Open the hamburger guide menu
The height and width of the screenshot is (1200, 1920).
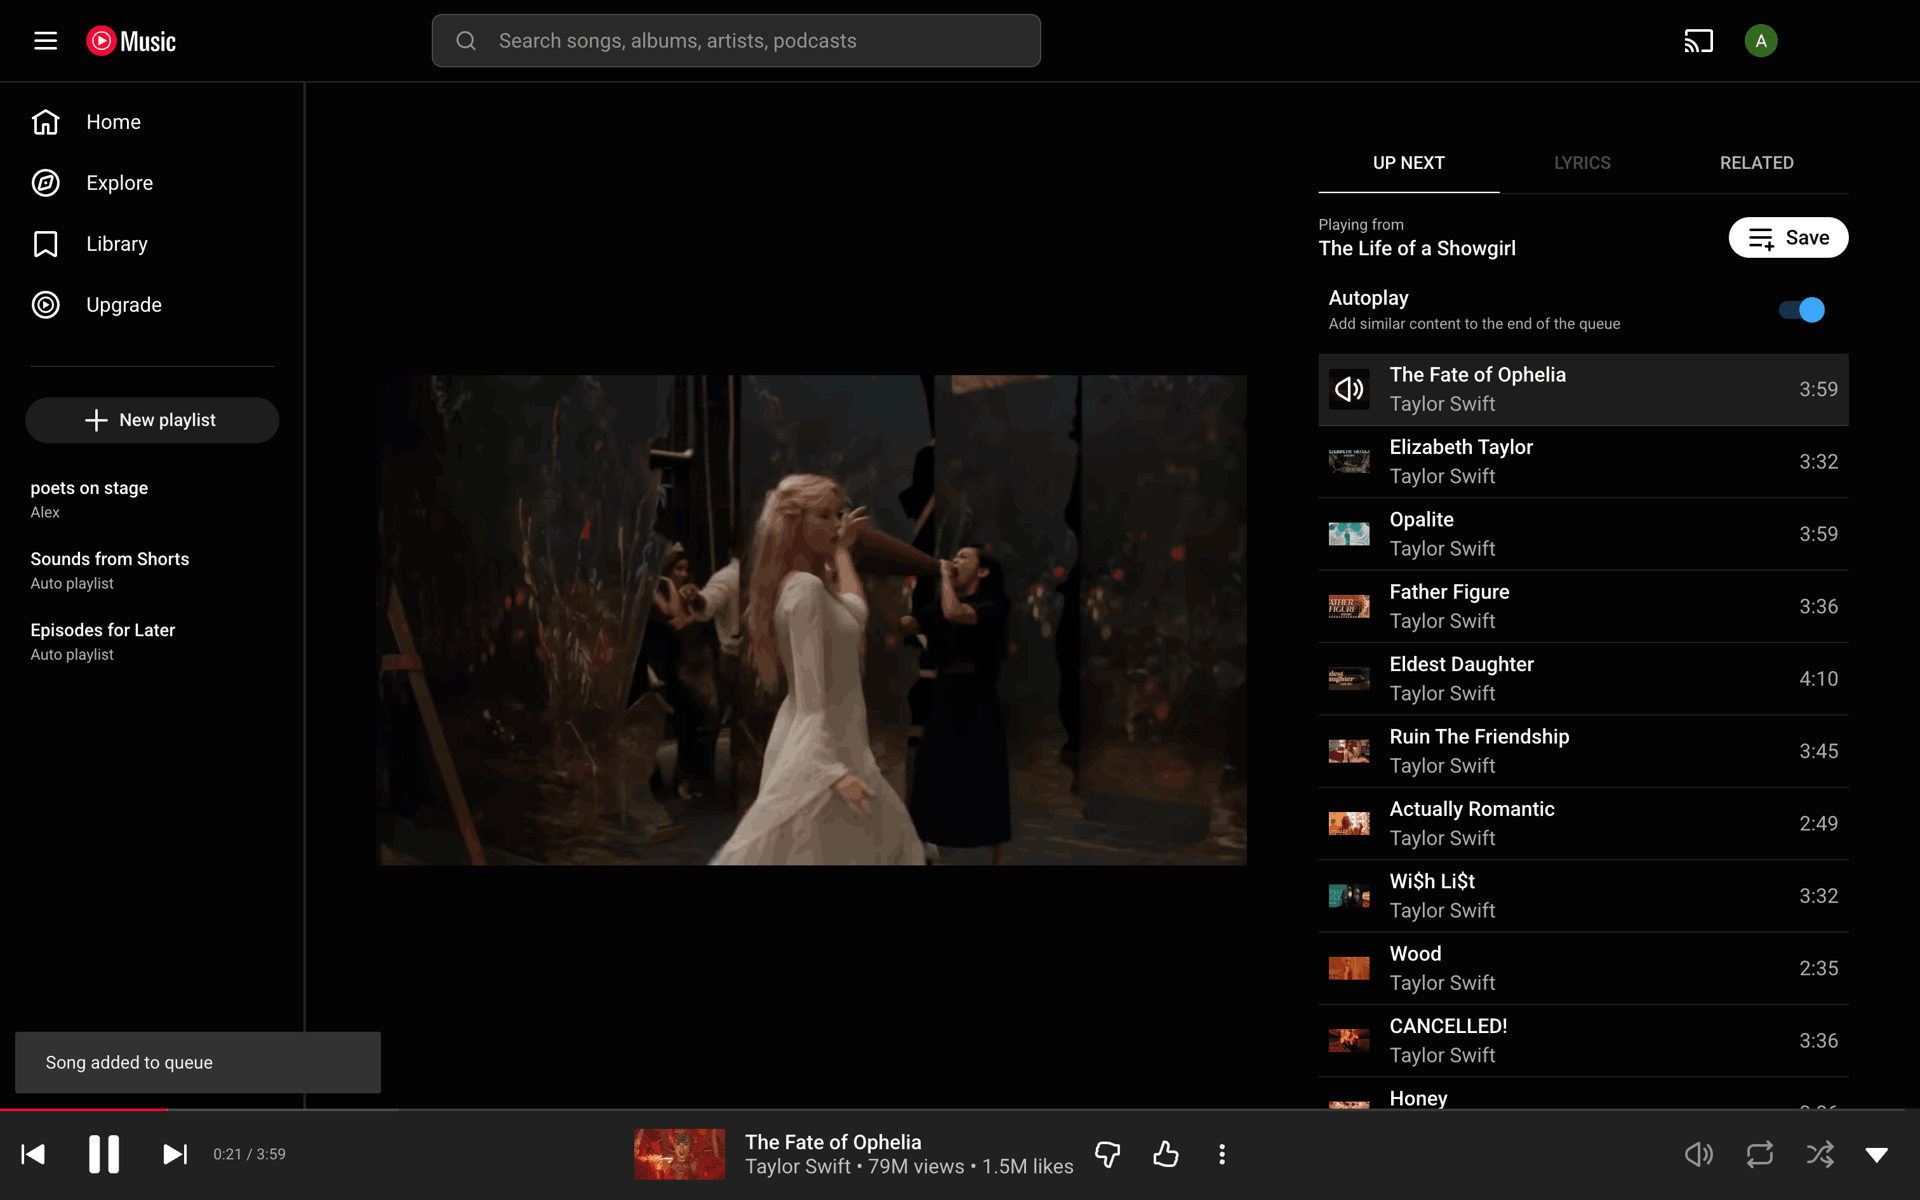(x=45, y=41)
